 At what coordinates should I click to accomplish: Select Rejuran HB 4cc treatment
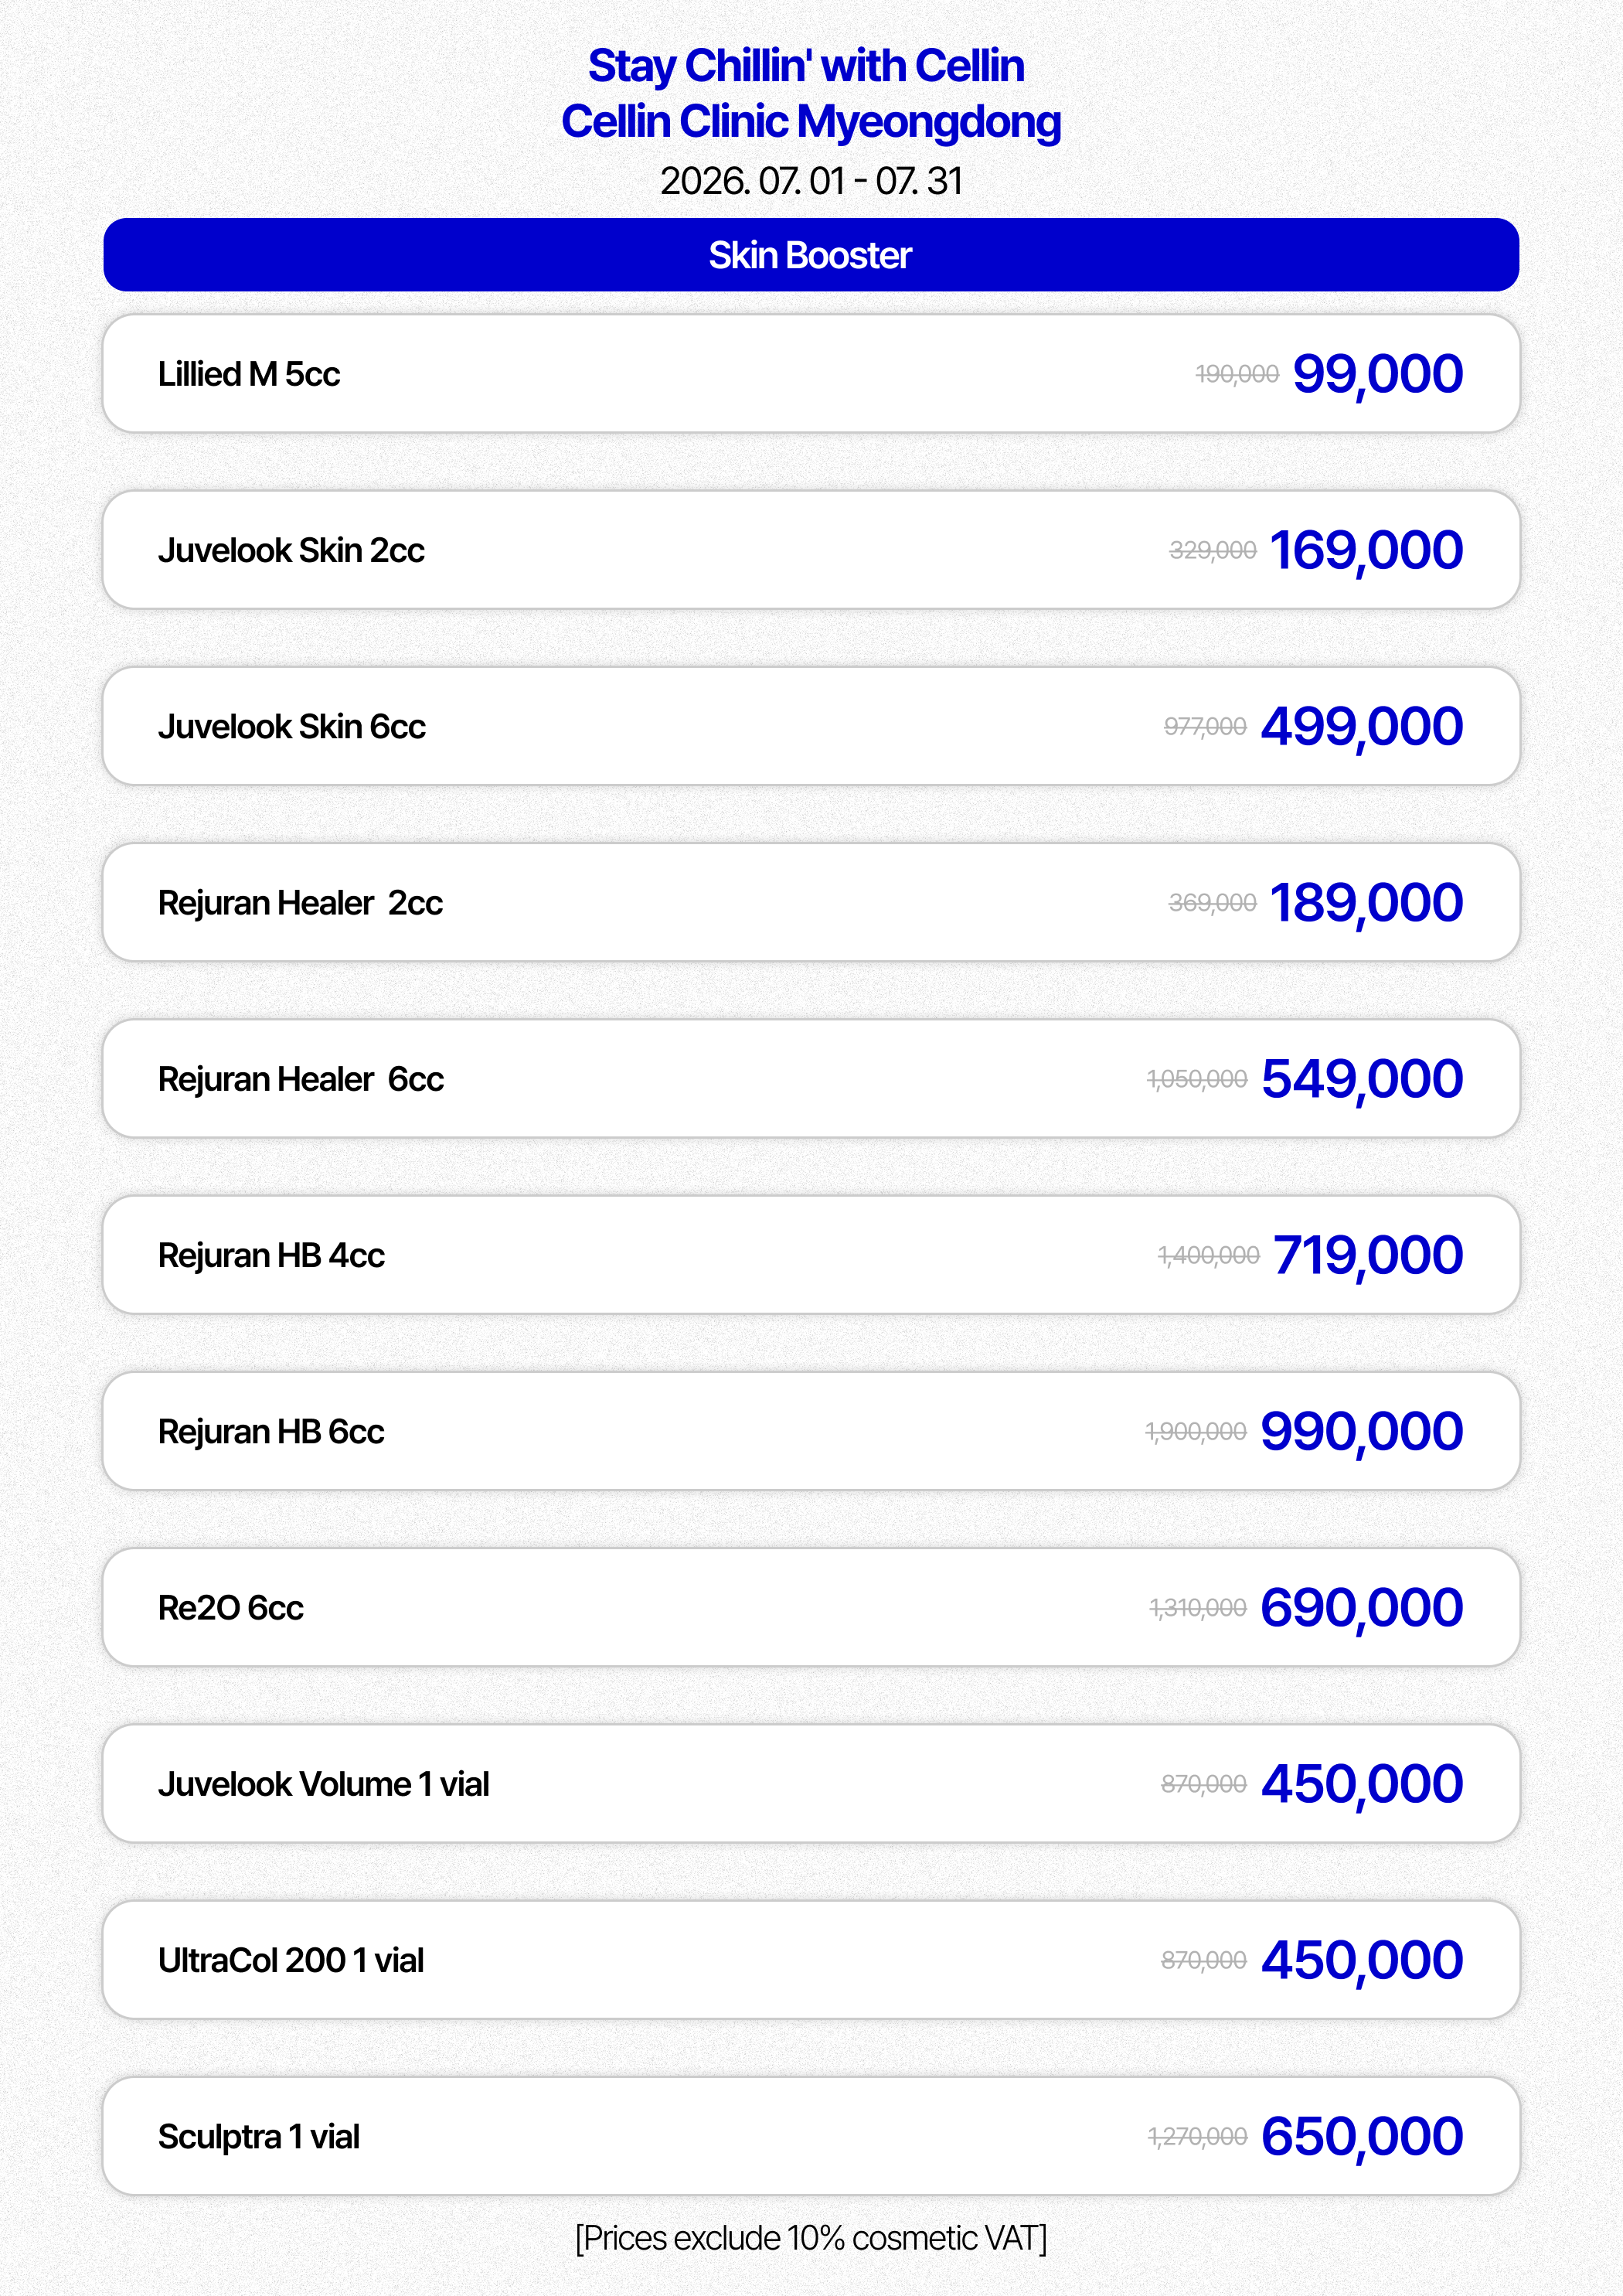pos(811,1255)
